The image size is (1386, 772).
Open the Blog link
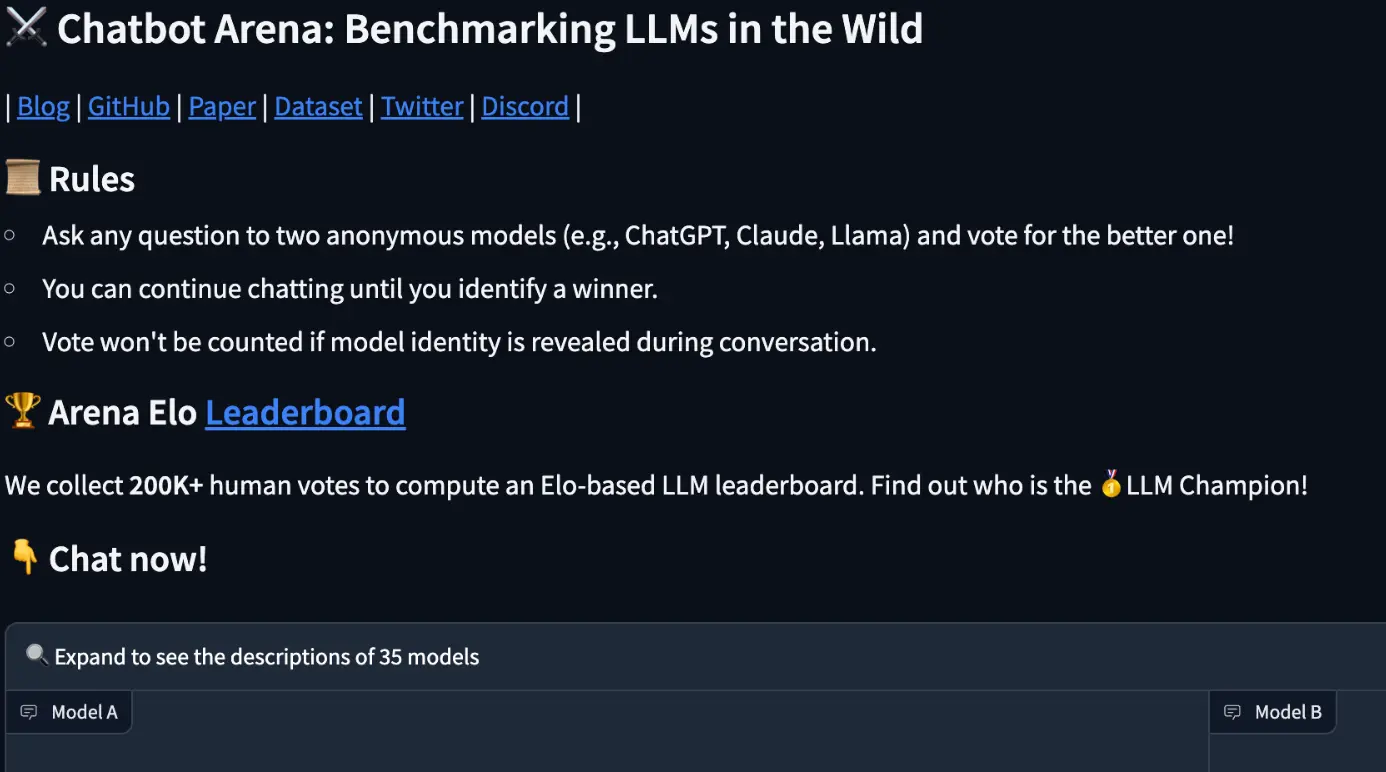coord(44,106)
